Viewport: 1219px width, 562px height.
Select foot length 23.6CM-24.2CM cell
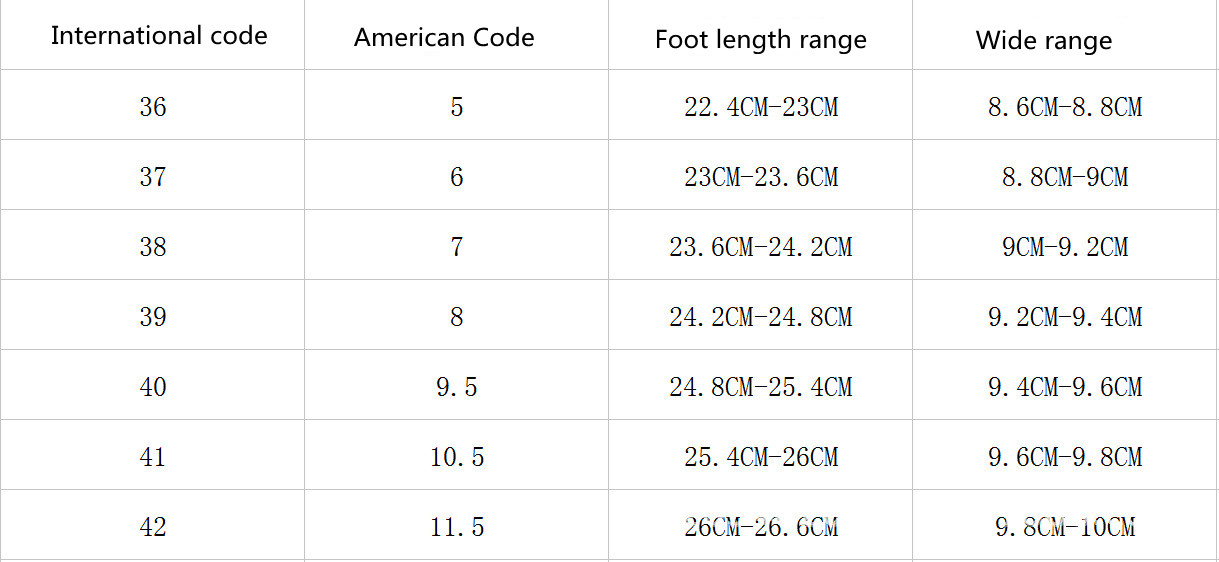[x=761, y=247]
